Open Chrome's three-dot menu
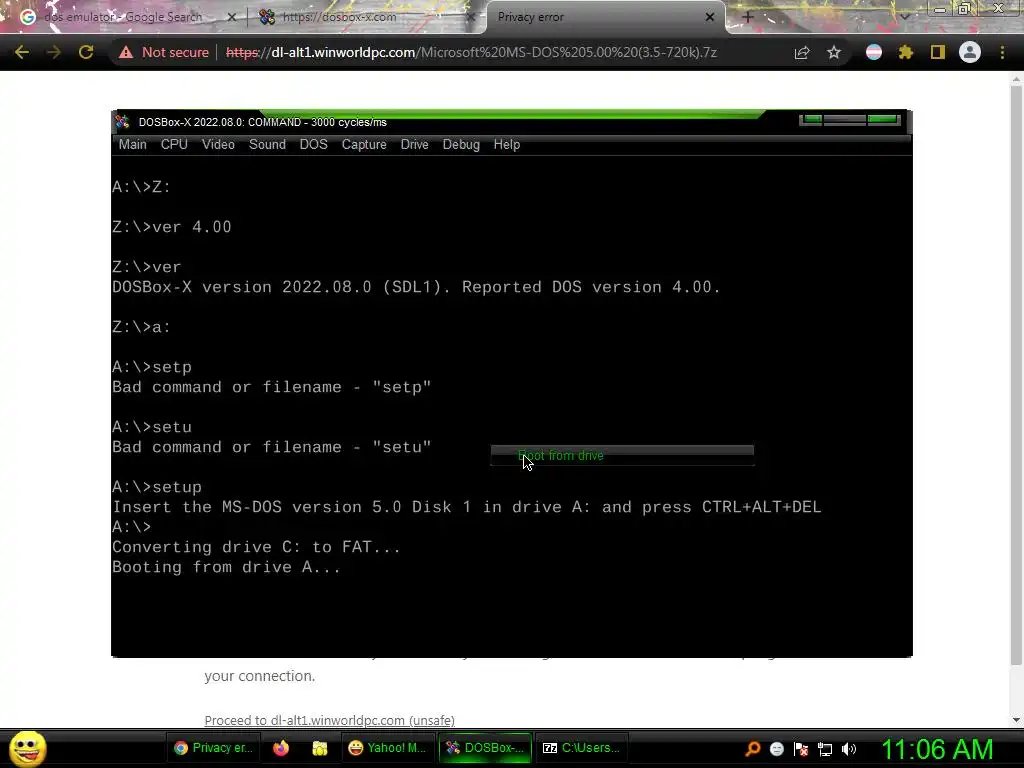Image resolution: width=1024 pixels, height=768 pixels. [x=1002, y=52]
